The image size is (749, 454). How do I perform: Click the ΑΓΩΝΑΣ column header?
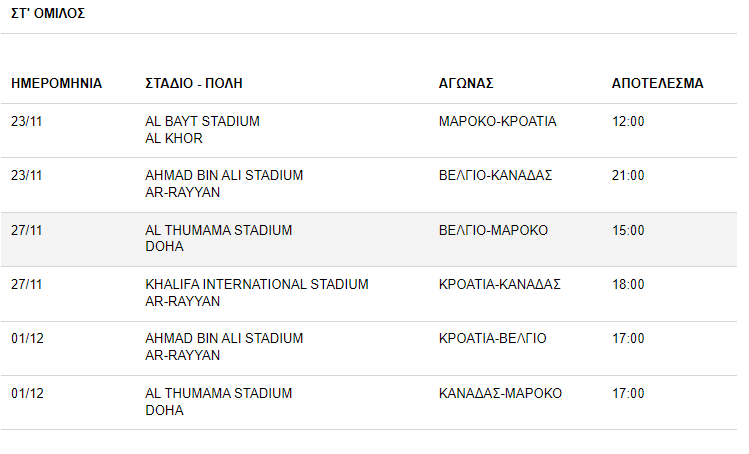pos(466,83)
